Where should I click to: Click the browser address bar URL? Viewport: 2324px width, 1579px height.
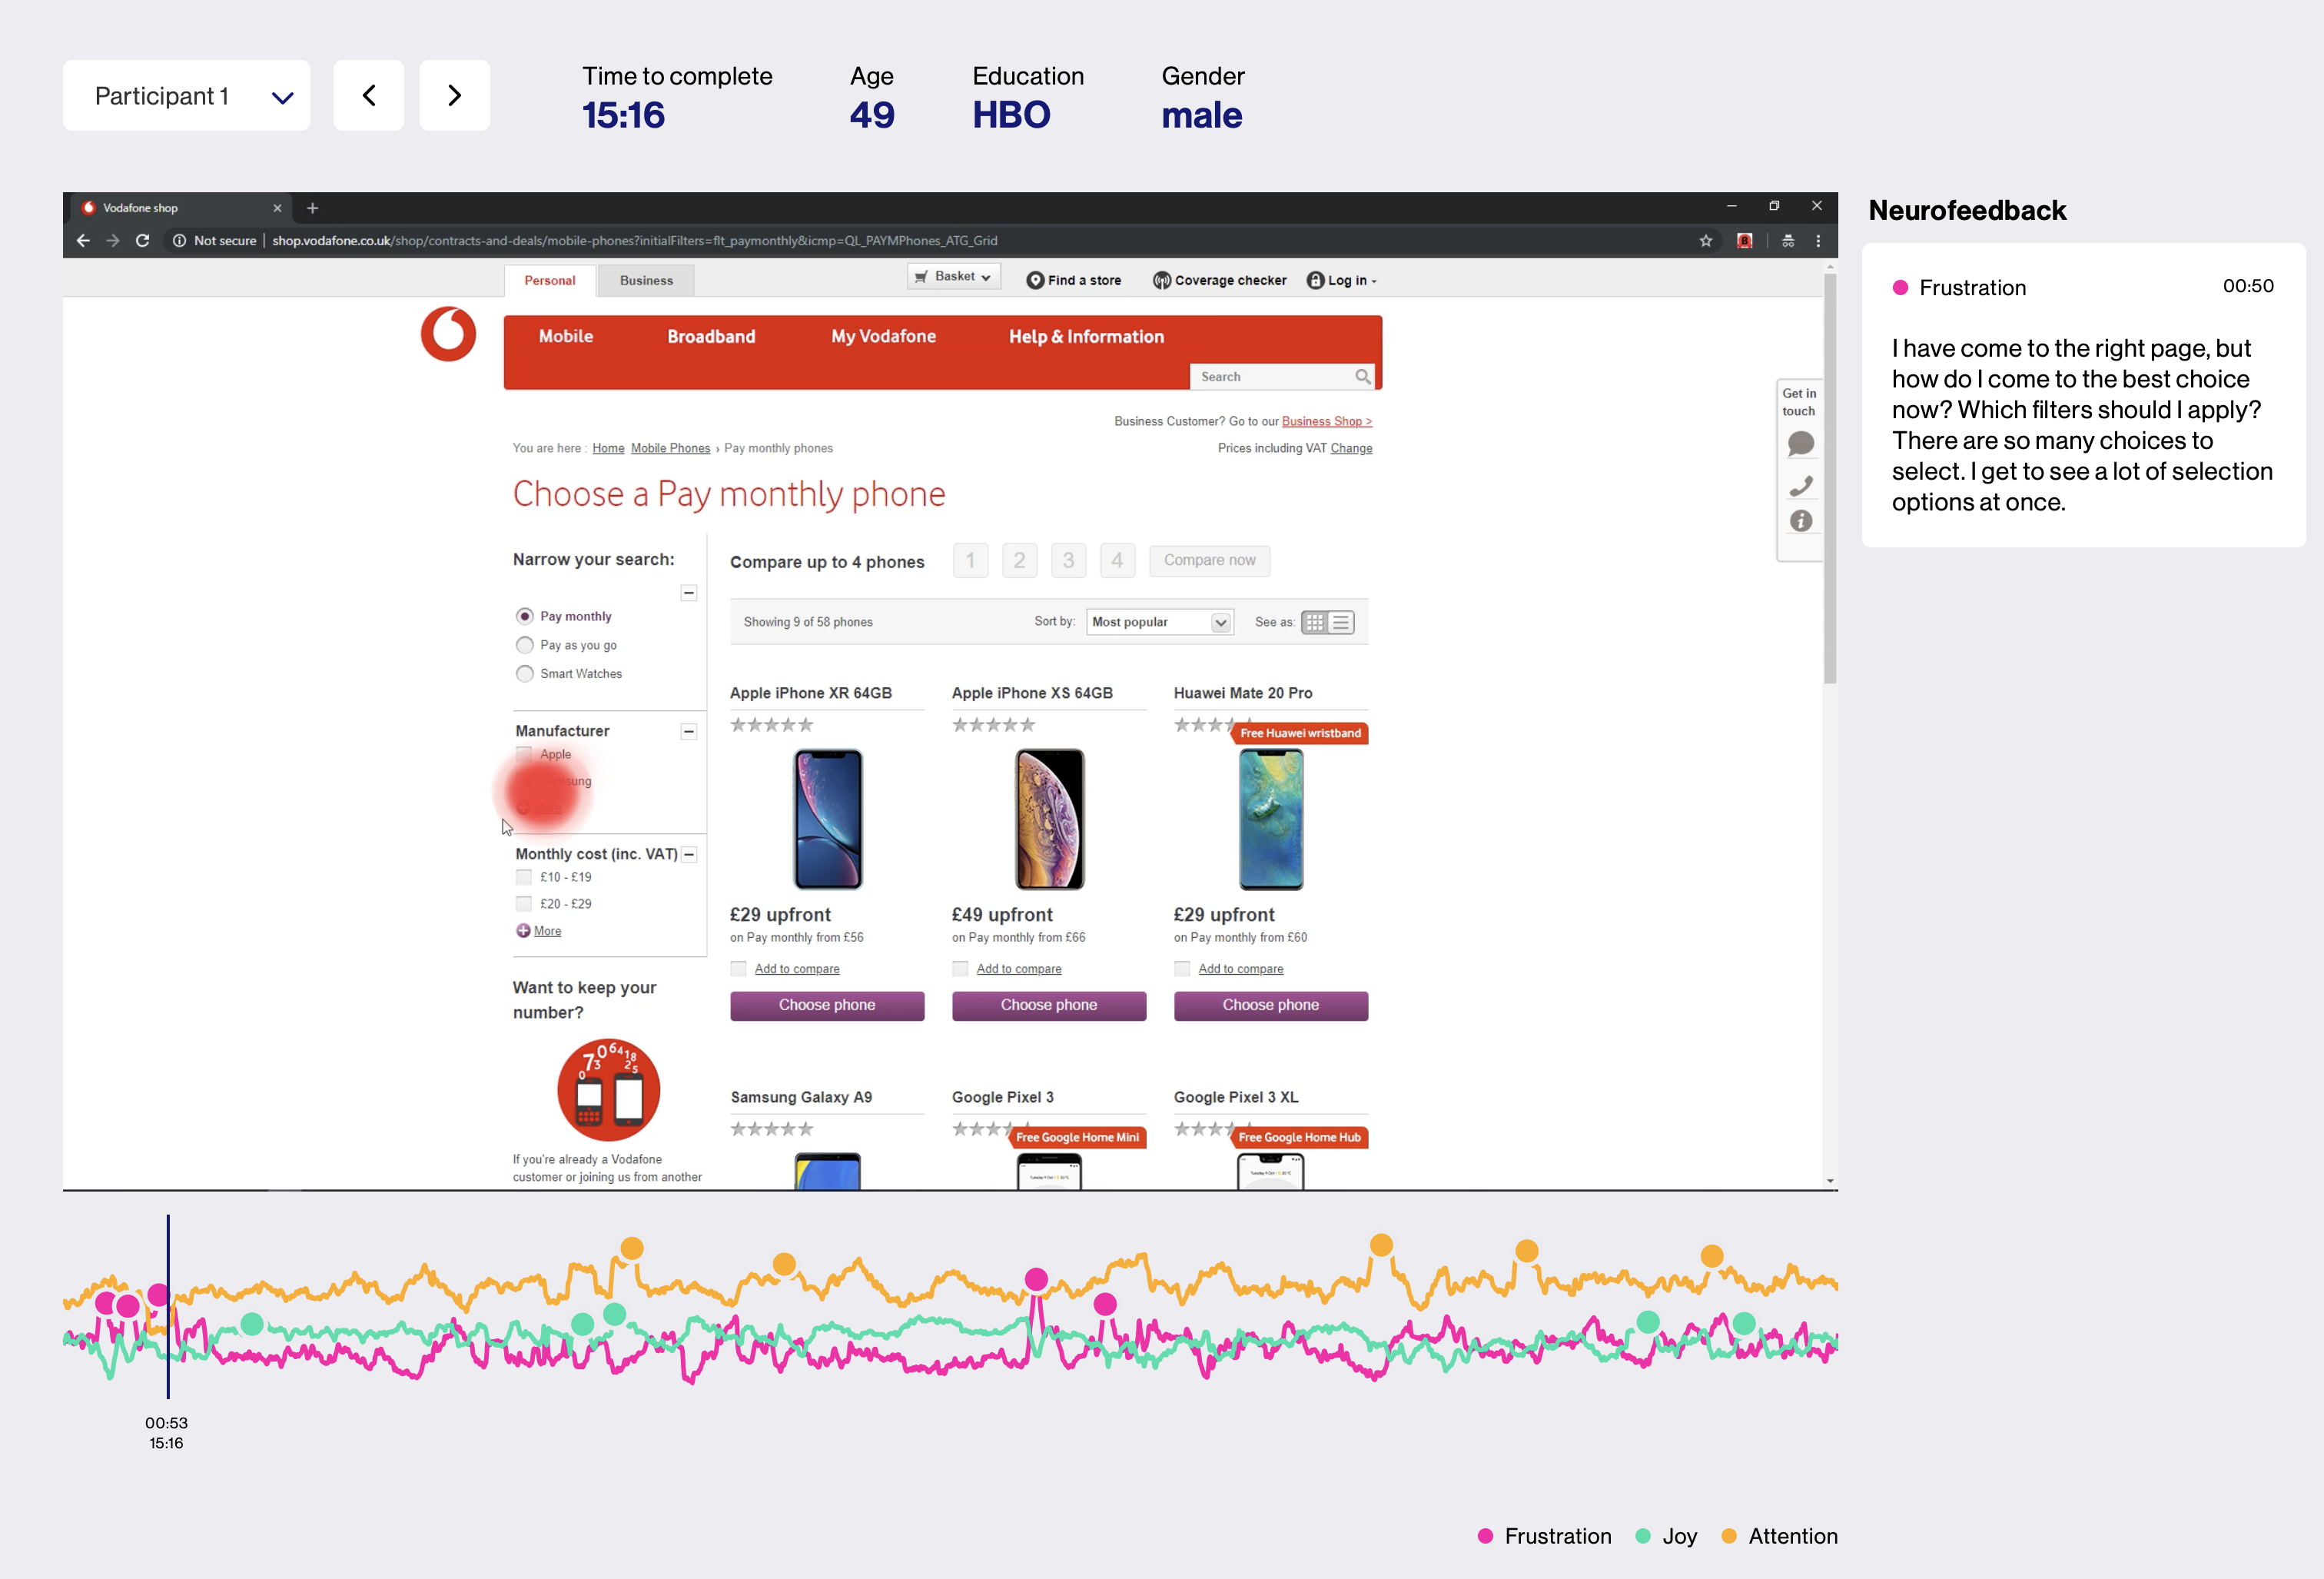634,241
